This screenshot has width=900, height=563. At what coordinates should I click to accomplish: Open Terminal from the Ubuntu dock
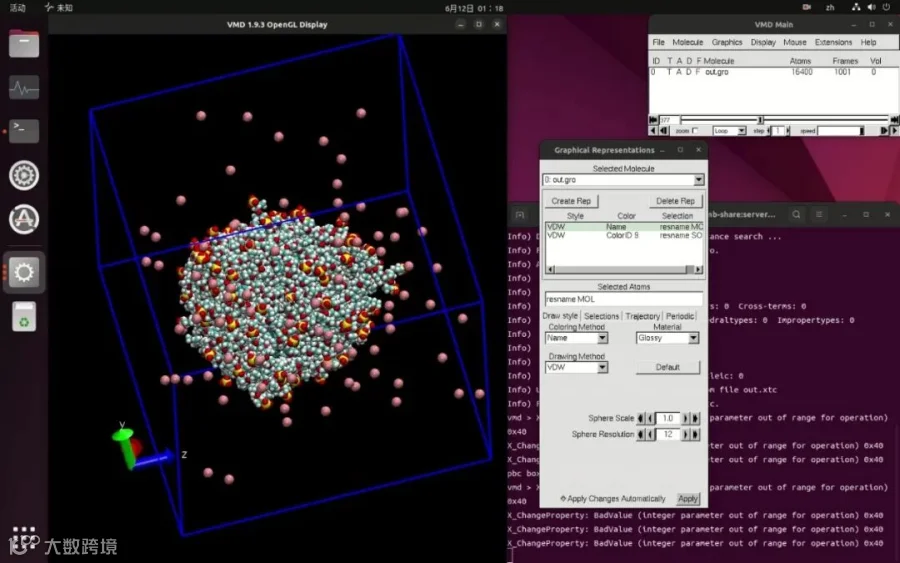tap(24, 131)
